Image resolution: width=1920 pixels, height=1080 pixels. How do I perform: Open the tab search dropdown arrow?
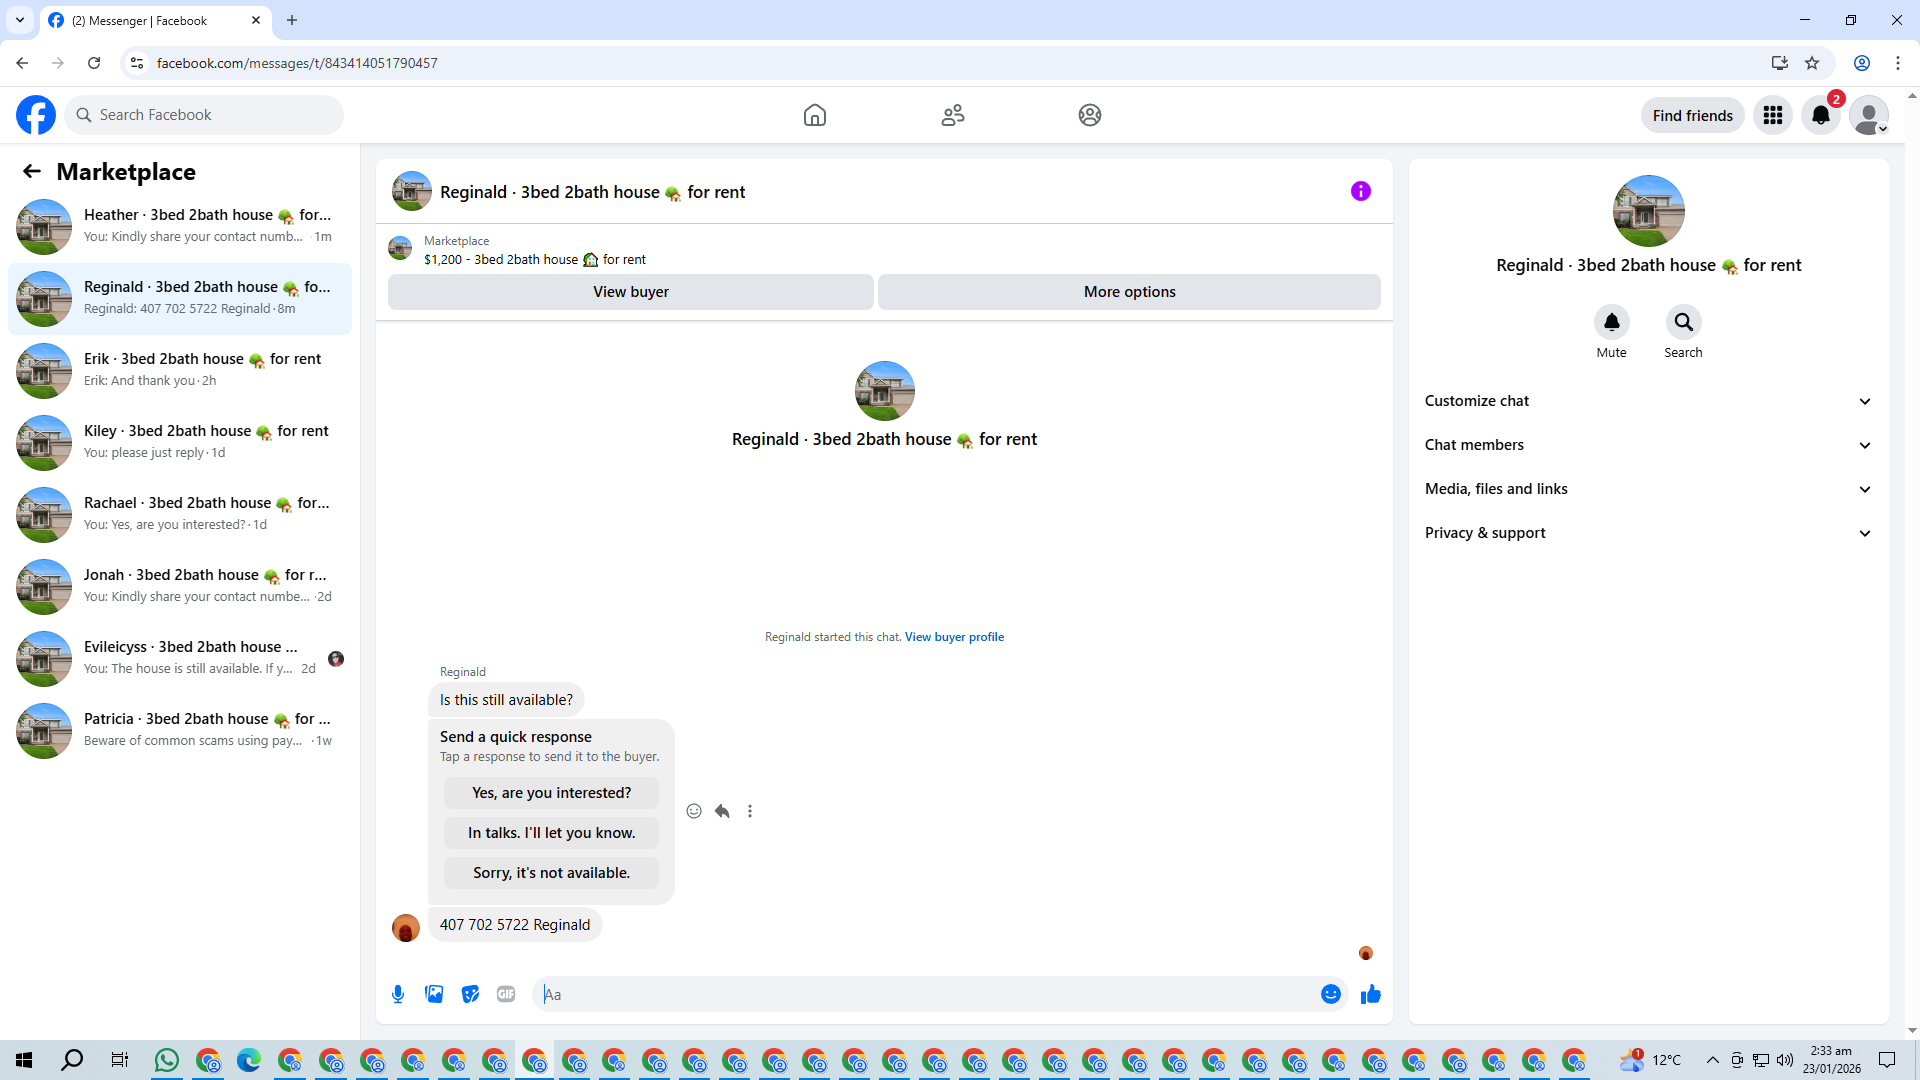point(20,20)
